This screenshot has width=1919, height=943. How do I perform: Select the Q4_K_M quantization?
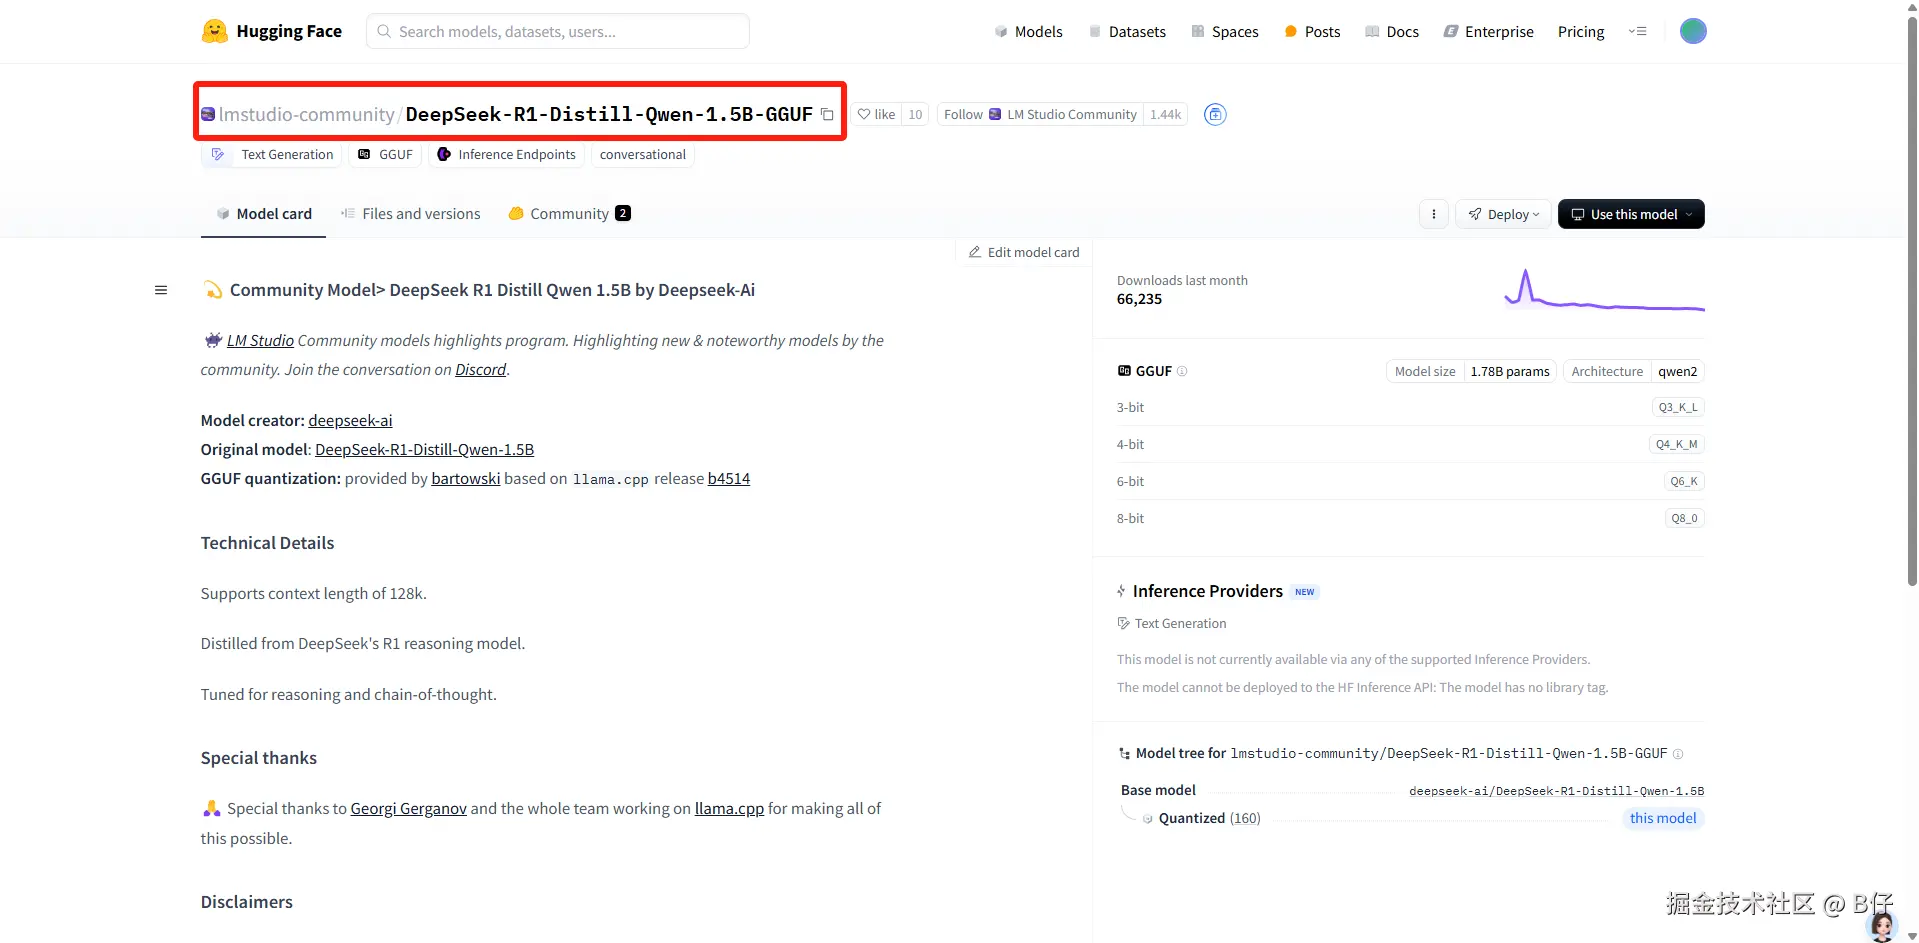(1676, 444)
